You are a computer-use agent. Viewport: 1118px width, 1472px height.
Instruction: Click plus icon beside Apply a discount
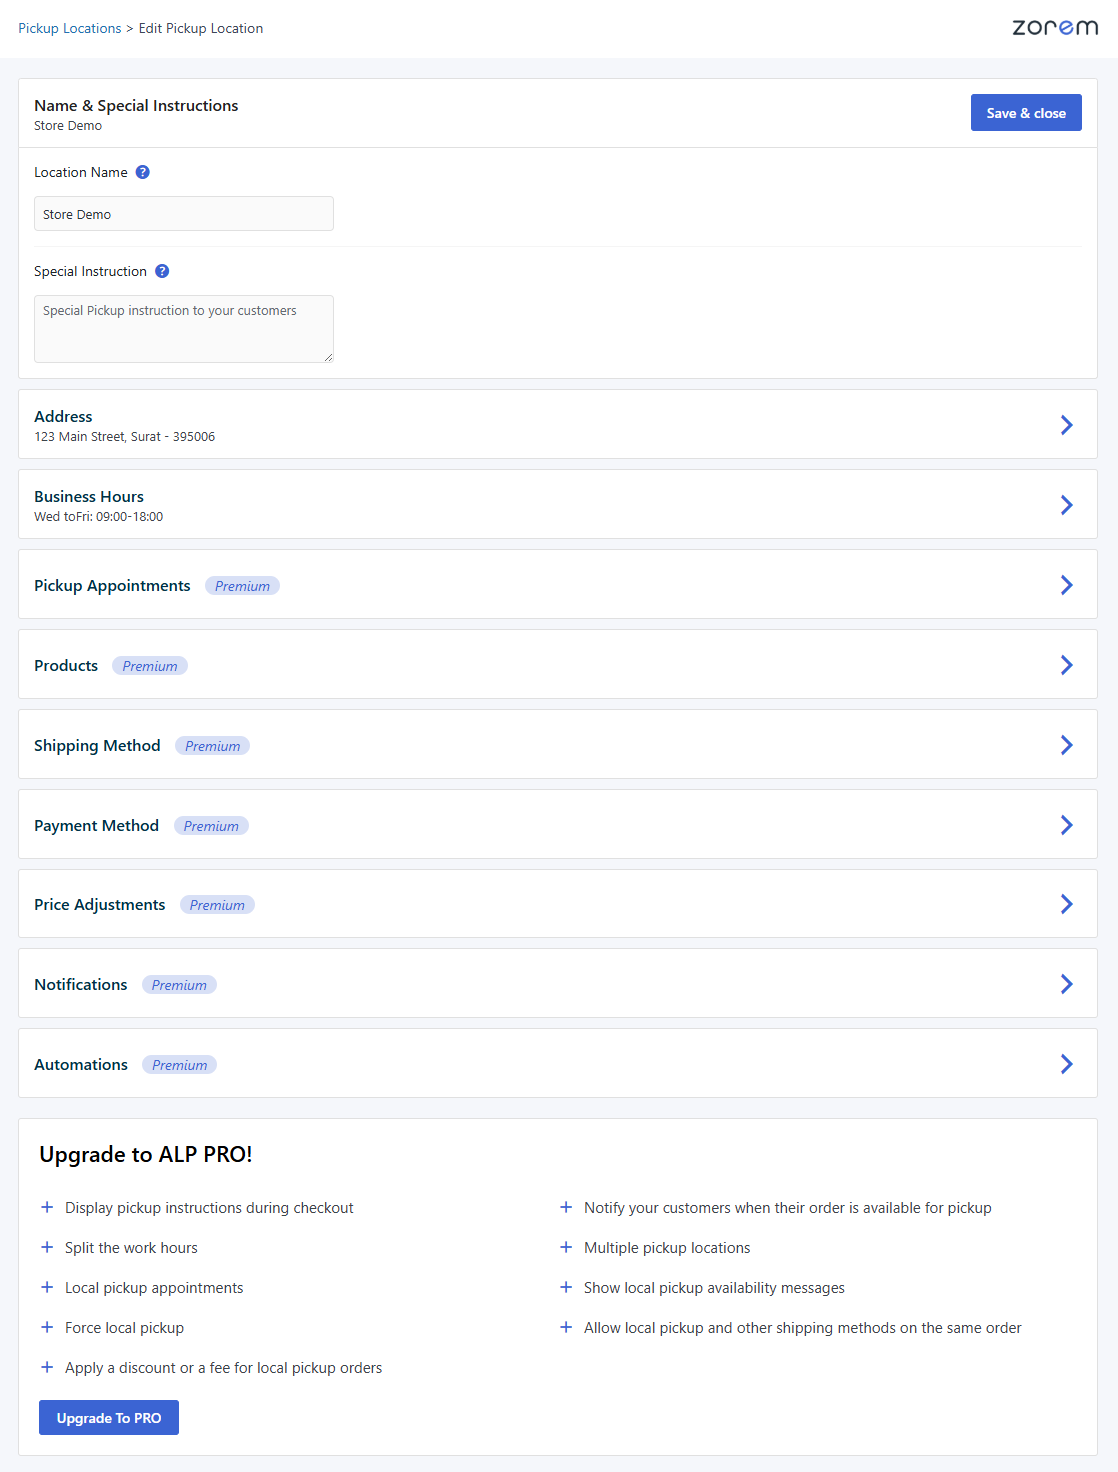click(47, 1367)
